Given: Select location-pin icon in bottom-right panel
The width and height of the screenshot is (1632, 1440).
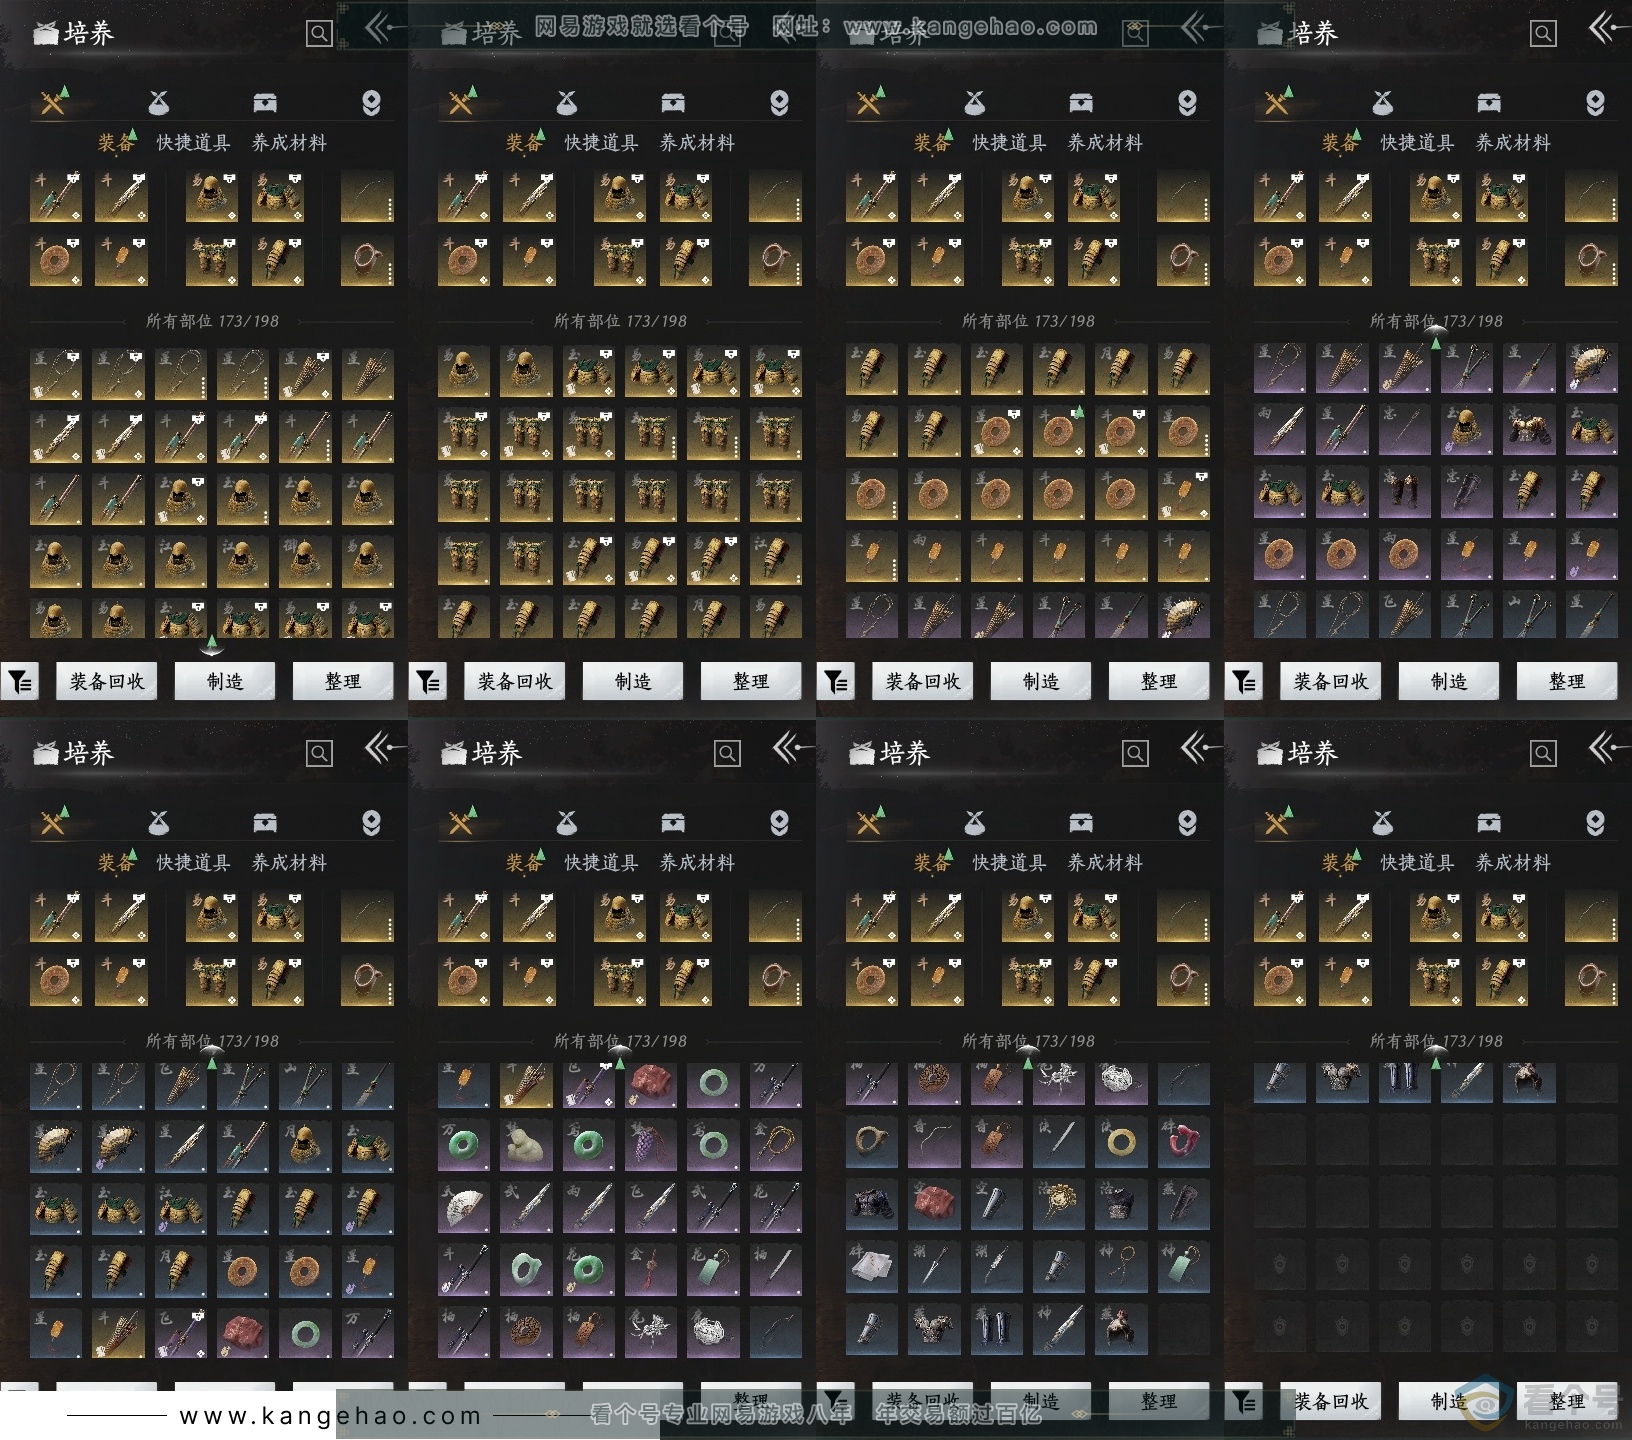Looking at the screenshot, I should [1595, 823].
